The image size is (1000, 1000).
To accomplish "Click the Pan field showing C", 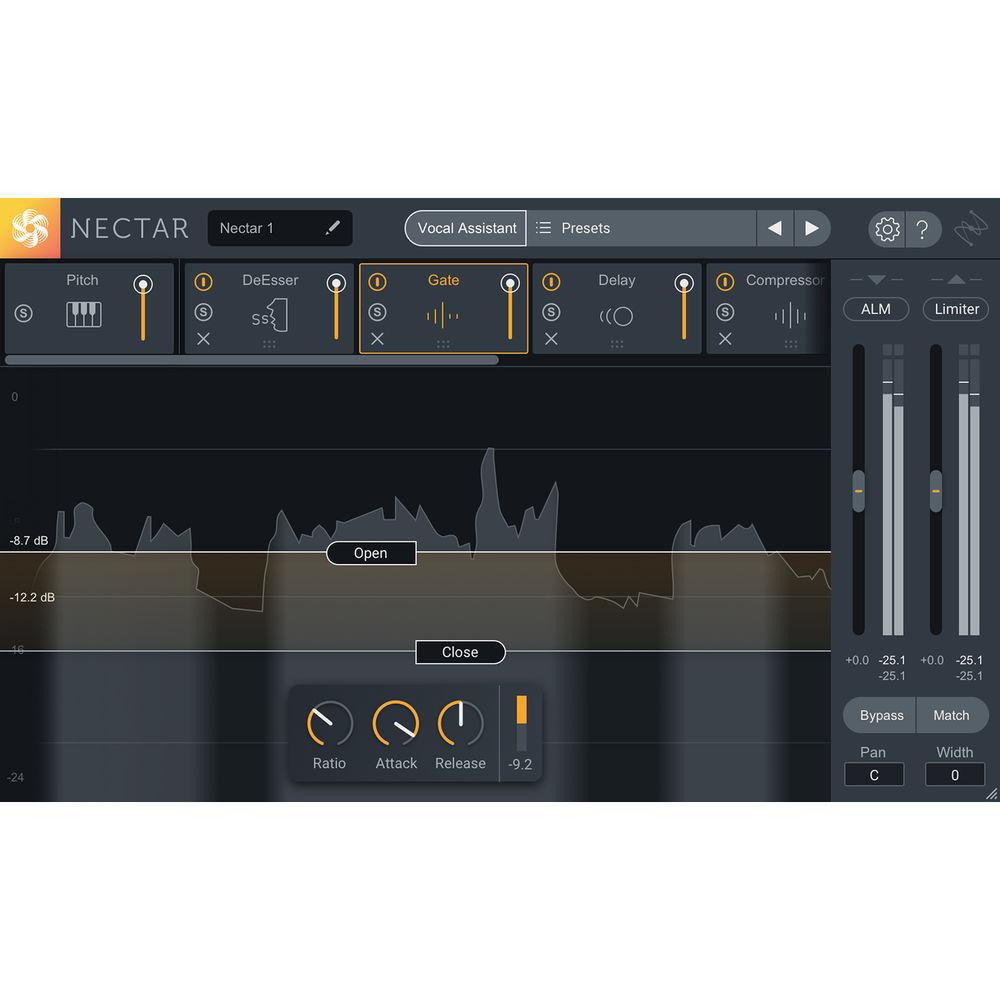I will [874, 774].
